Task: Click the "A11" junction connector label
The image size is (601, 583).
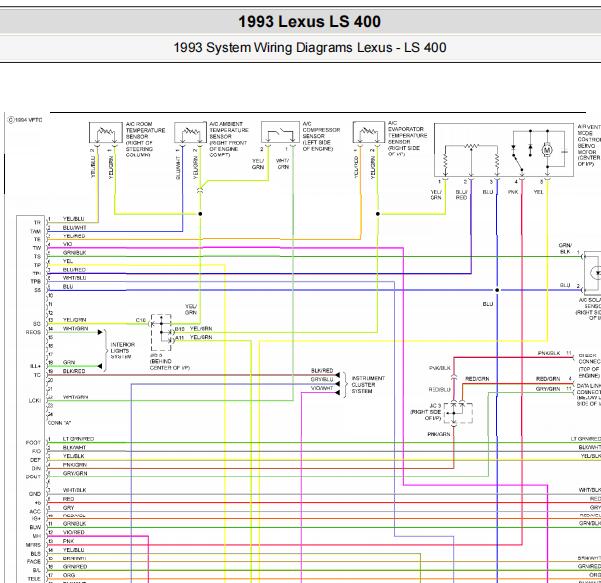Action: click(180, 338)
